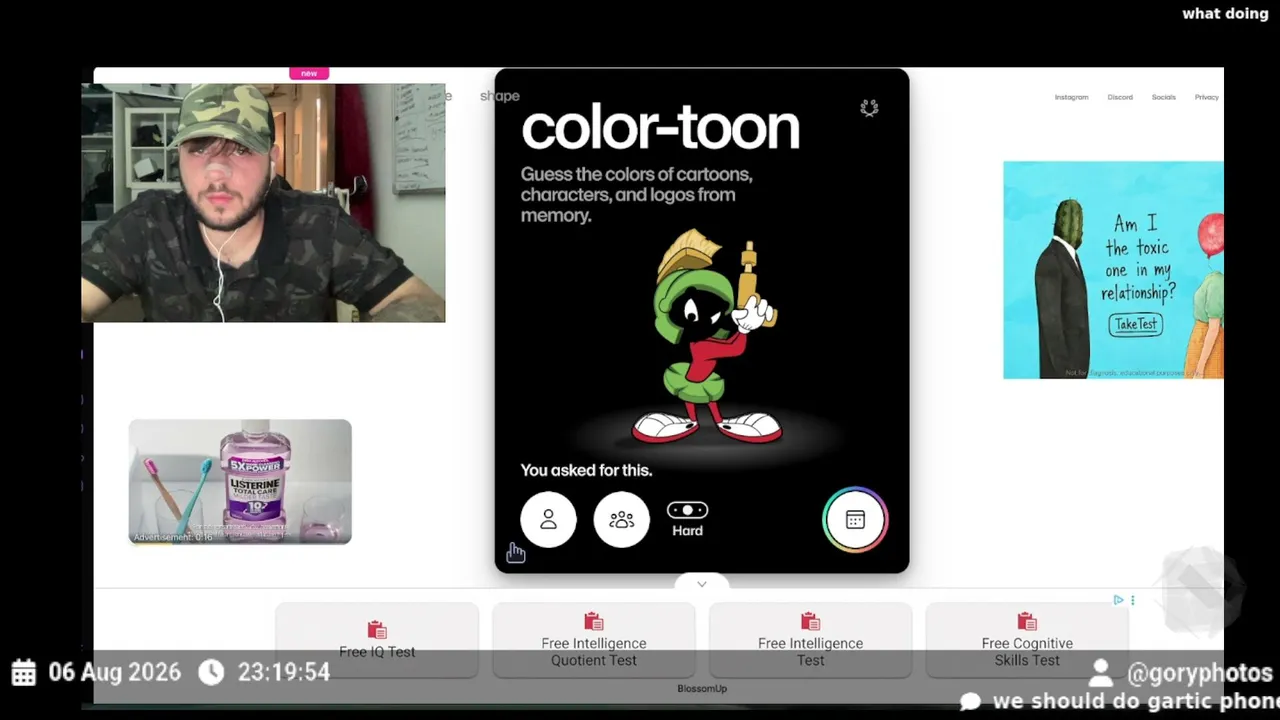Image resolution: width=1280 pixels, height=720 pixels.
Task: Click the pink 'new' badge
Action: coord(309,73)
